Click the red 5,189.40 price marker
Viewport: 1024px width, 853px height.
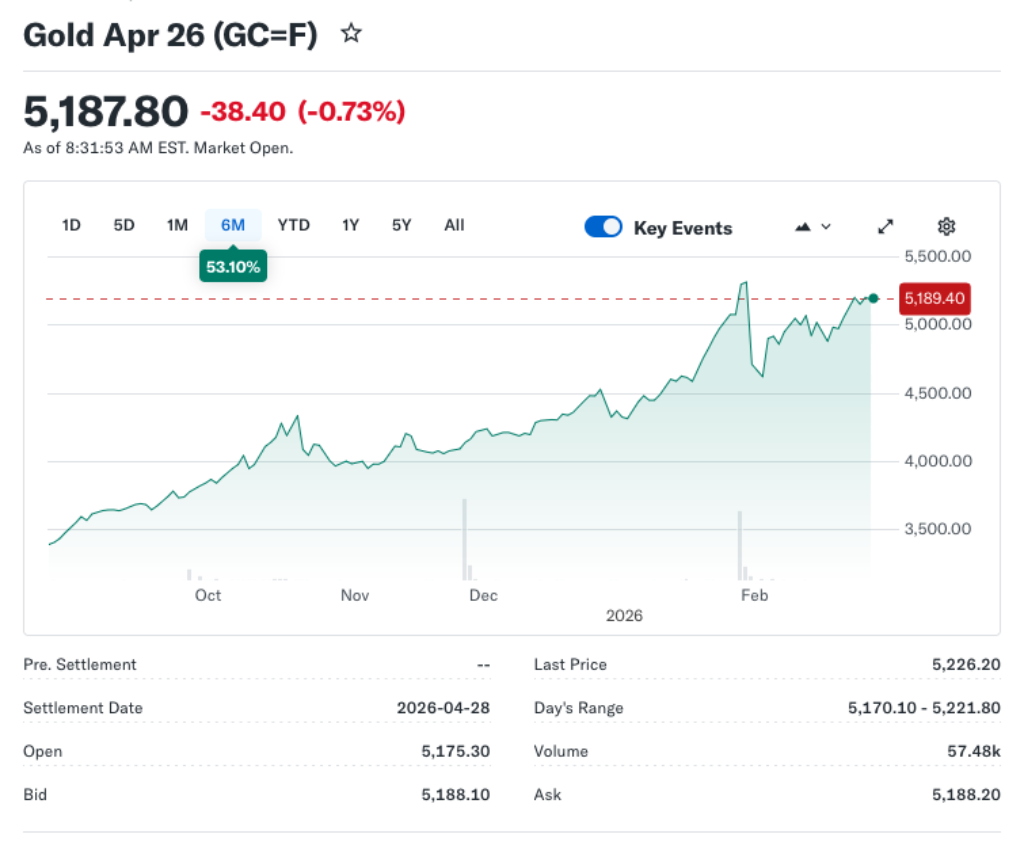click(934, 298)
